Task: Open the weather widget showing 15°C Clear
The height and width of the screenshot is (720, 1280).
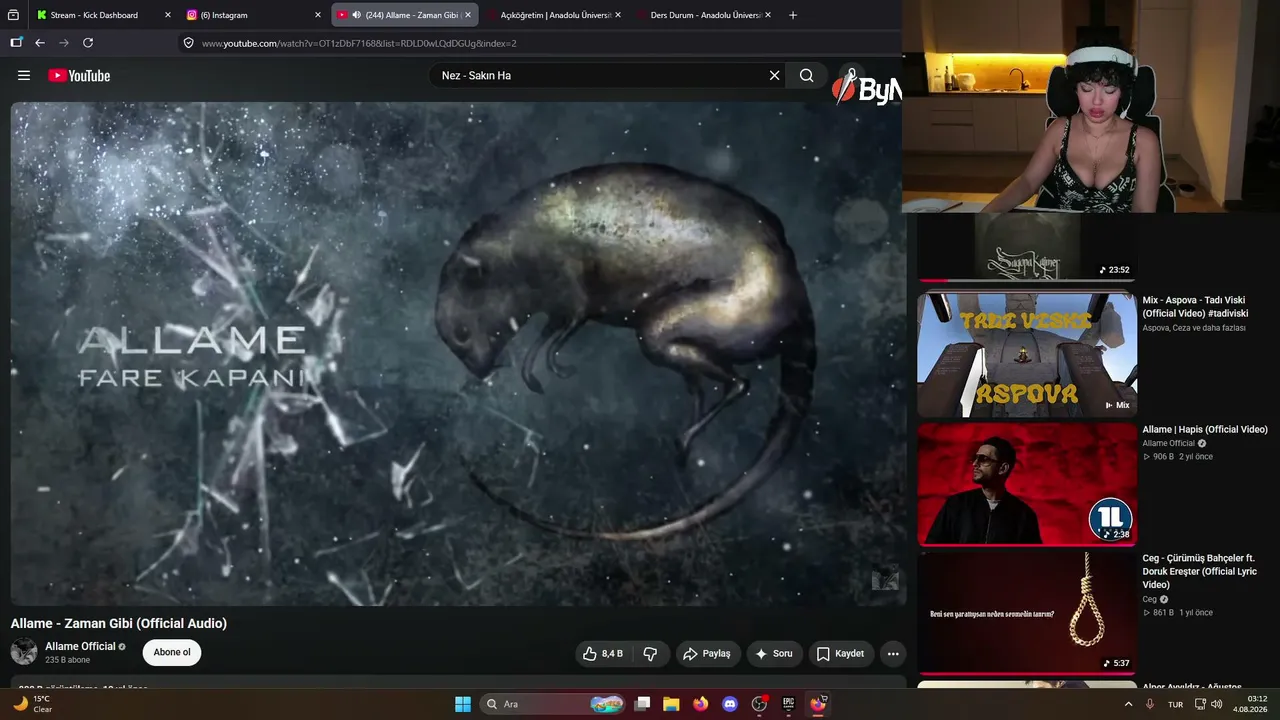Action: 32,704
